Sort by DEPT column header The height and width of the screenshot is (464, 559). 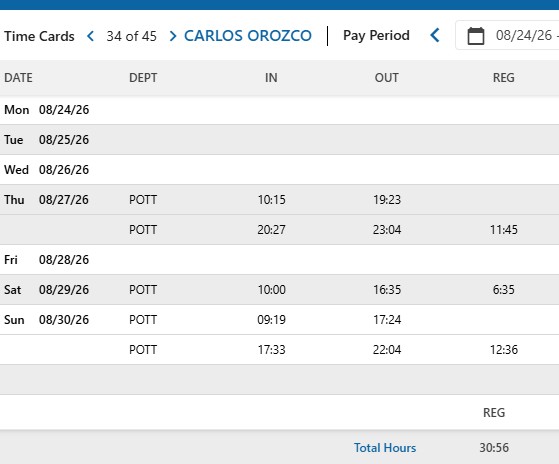tap(143, 78)
